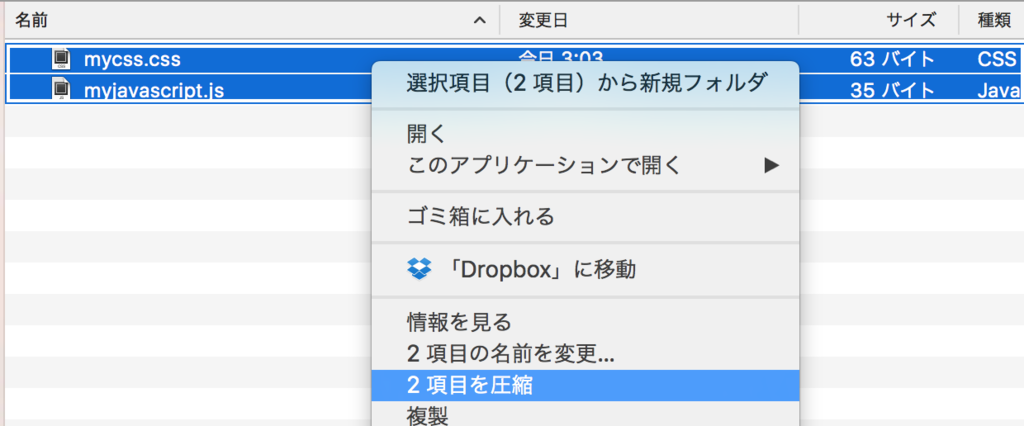Click the mycss.css file icon

pyautogui.click(x=62, y=59)
